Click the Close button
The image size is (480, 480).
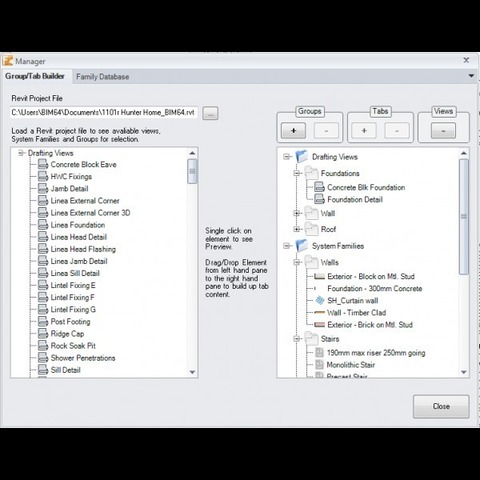coord(441,406)
